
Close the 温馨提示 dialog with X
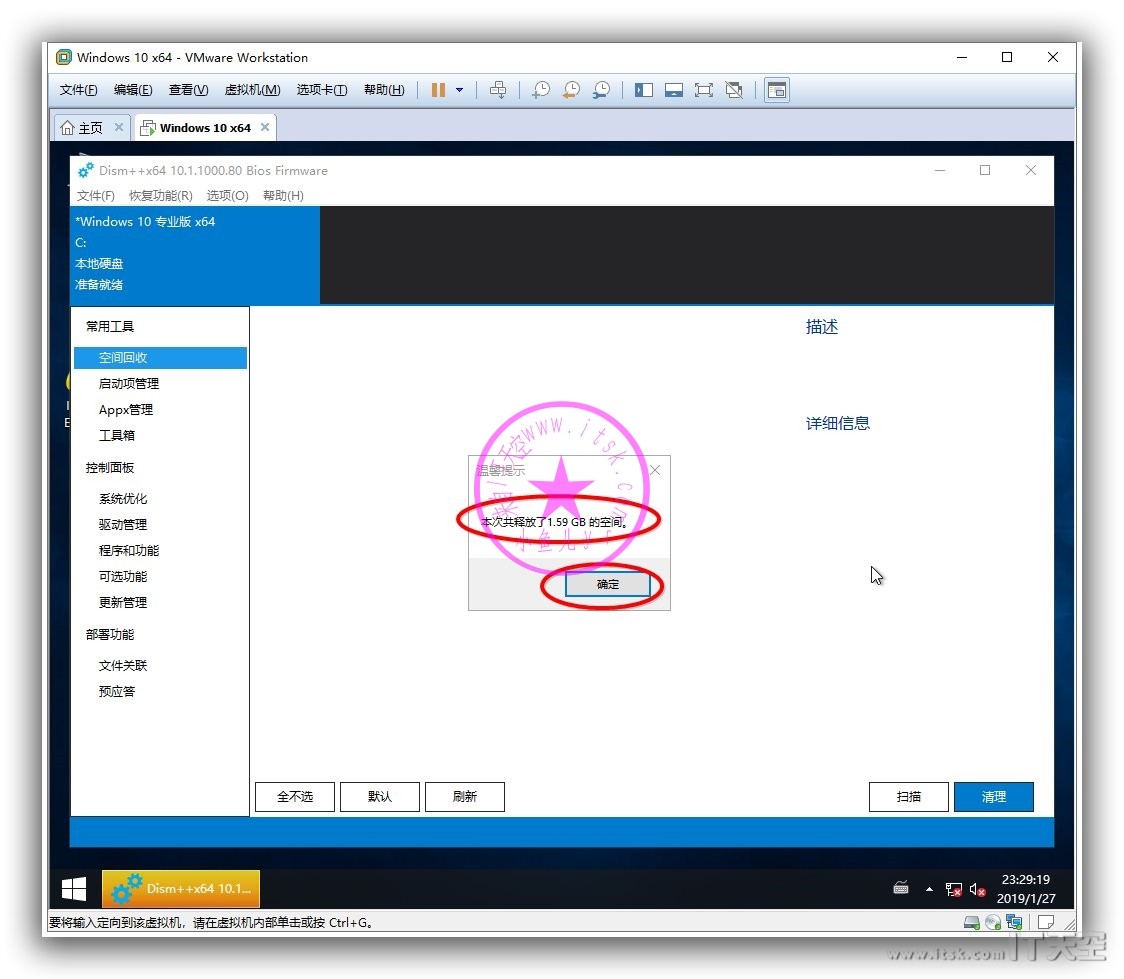point(655,470)
